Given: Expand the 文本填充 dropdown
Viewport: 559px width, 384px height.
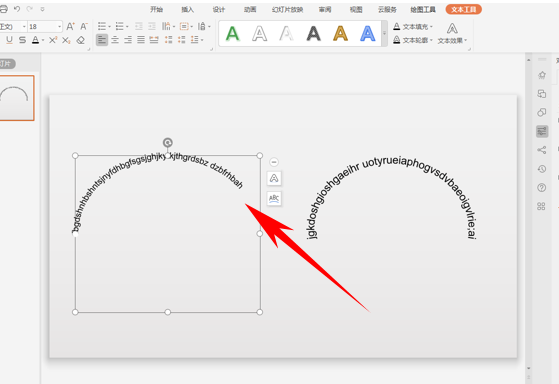Looking at the screenshot, I should (431, 27).
